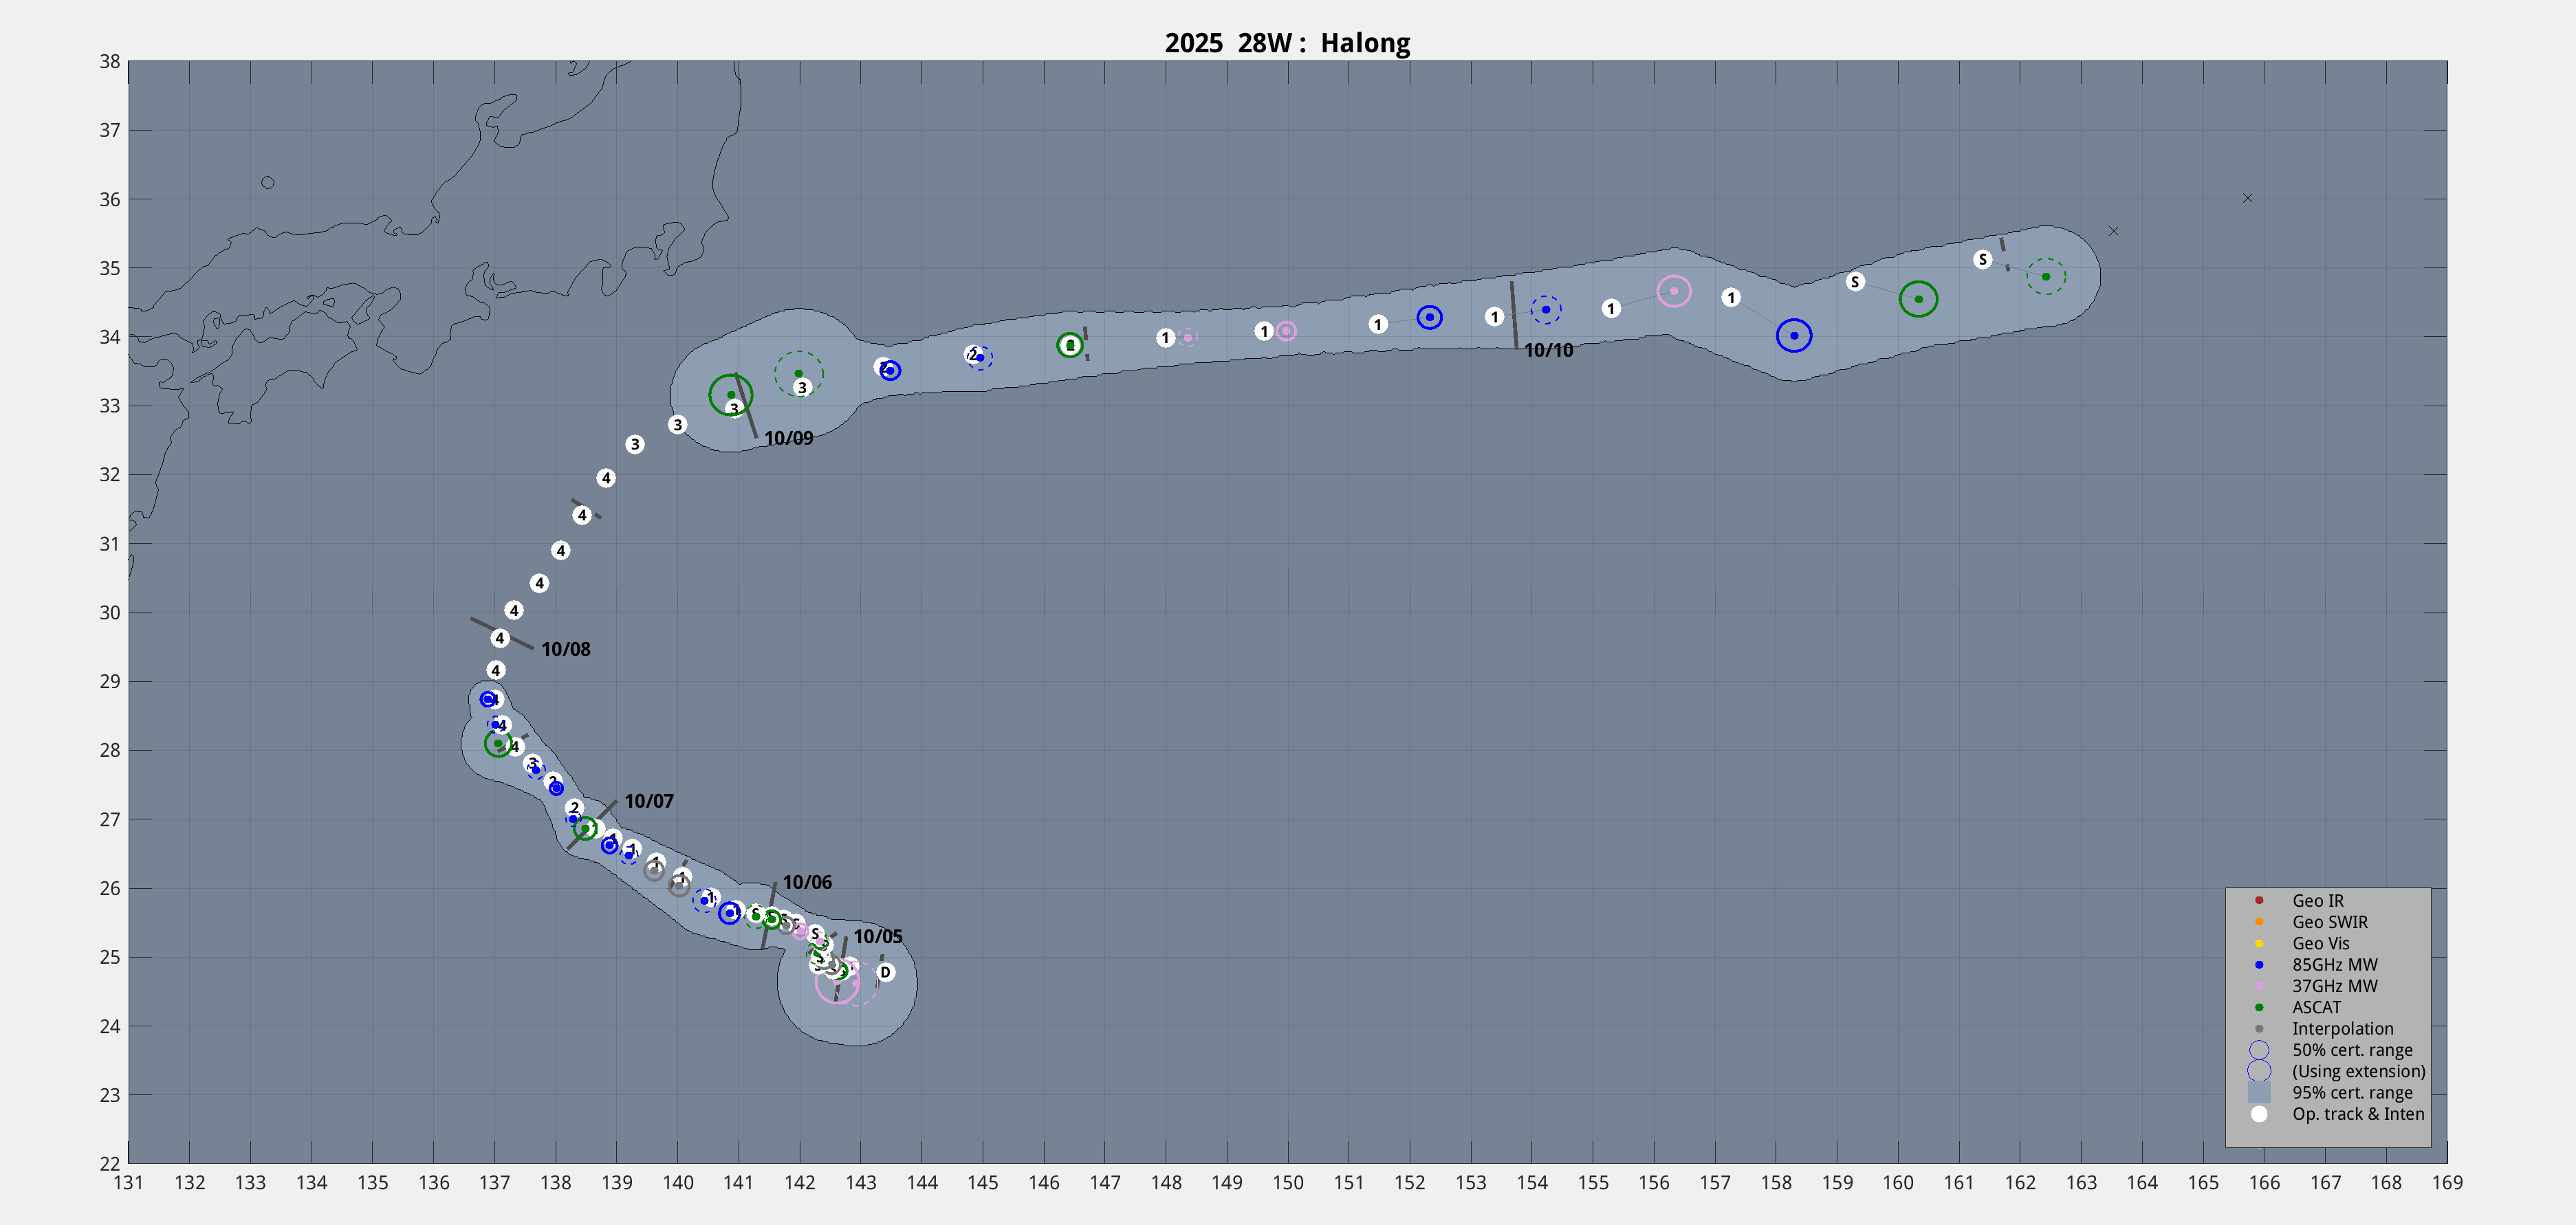Click the 10/06 date label
Viewport: 2576px width, 1225px height.
tap(807, 882)
